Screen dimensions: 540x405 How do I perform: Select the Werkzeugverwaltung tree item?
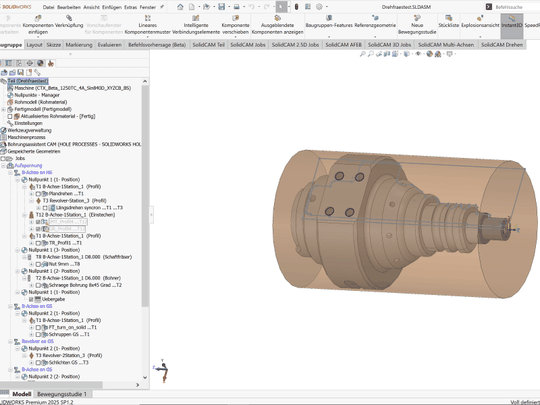[29, 131]
